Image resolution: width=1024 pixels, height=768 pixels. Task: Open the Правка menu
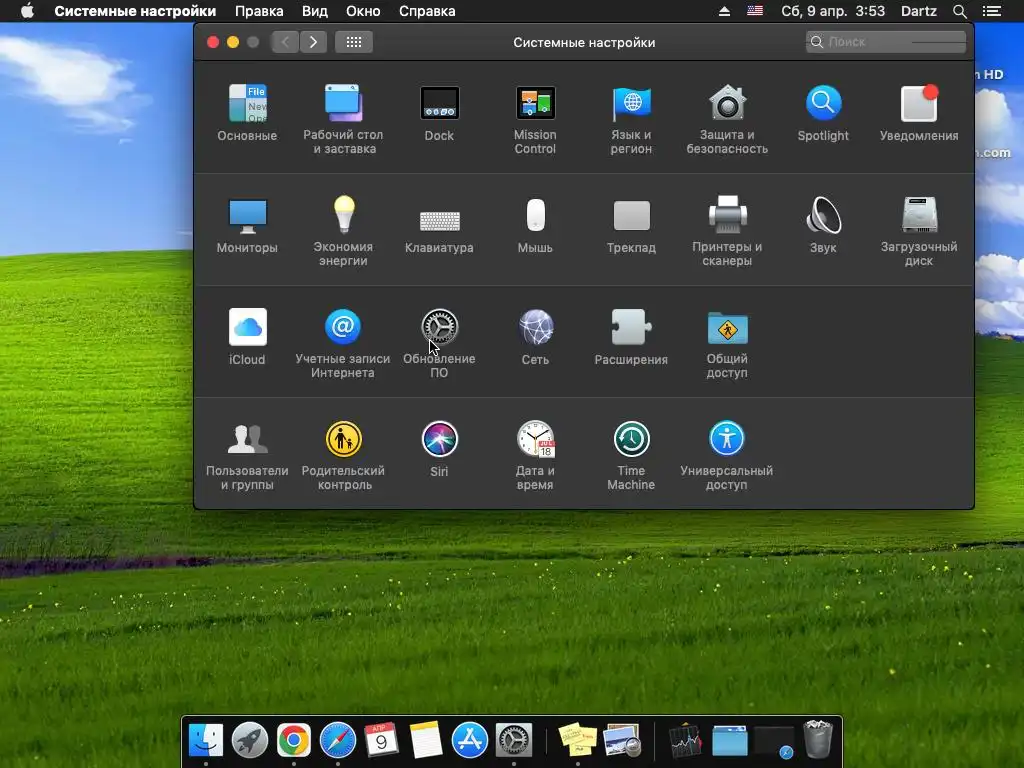259,11
